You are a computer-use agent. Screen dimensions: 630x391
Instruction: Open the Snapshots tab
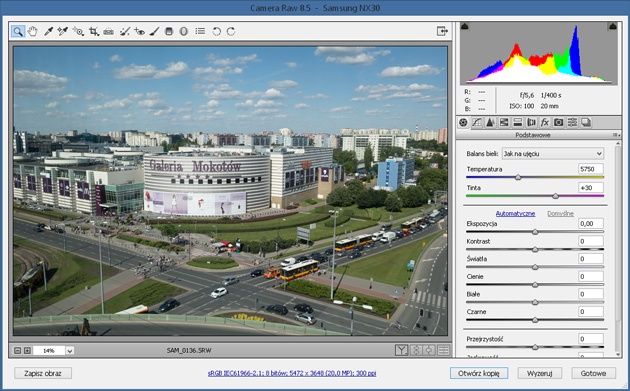coord(586,123)
